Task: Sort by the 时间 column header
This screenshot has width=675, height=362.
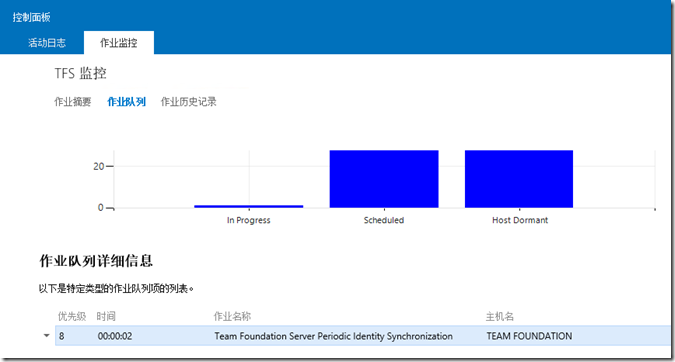Action: point(106,316)
